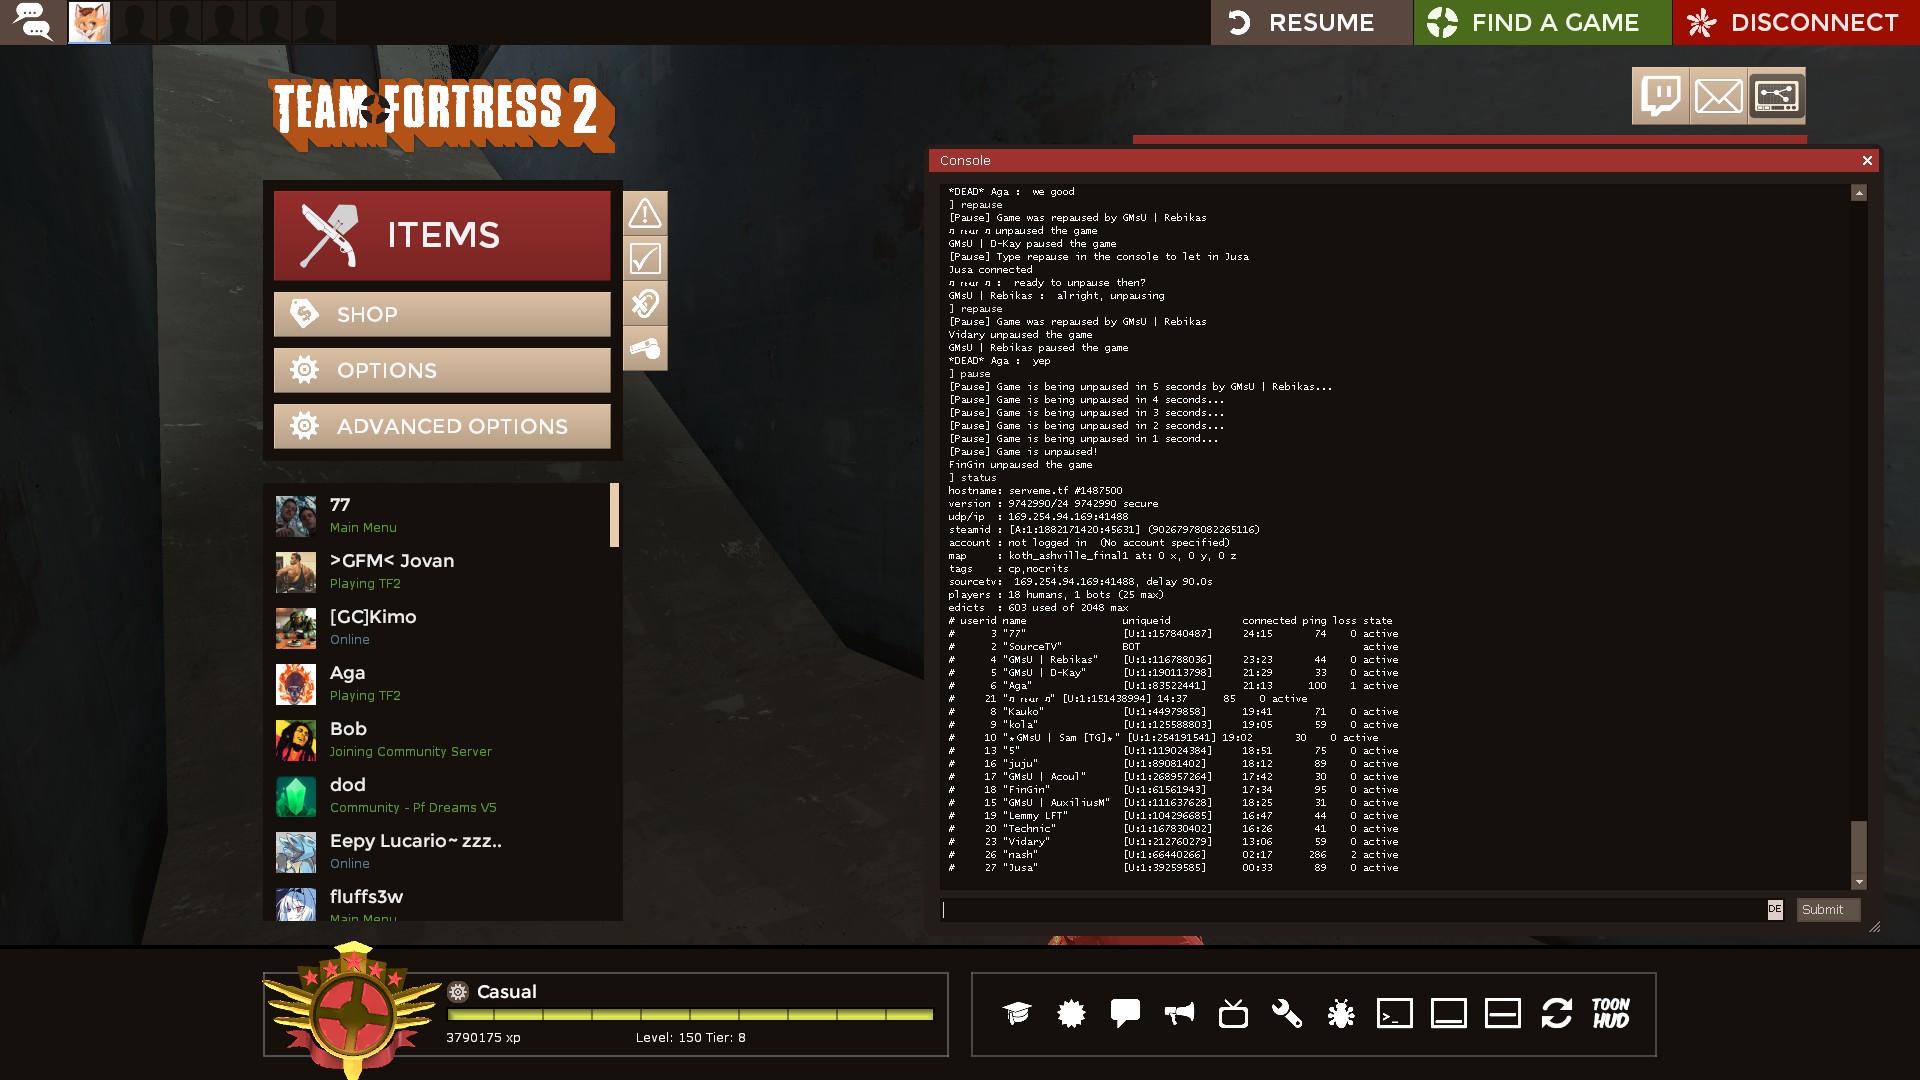Image resolution: width=1920 pixels, height=1080 pixels.
Task: Click the "3790175 xp" value
Action: point(483,1038)
